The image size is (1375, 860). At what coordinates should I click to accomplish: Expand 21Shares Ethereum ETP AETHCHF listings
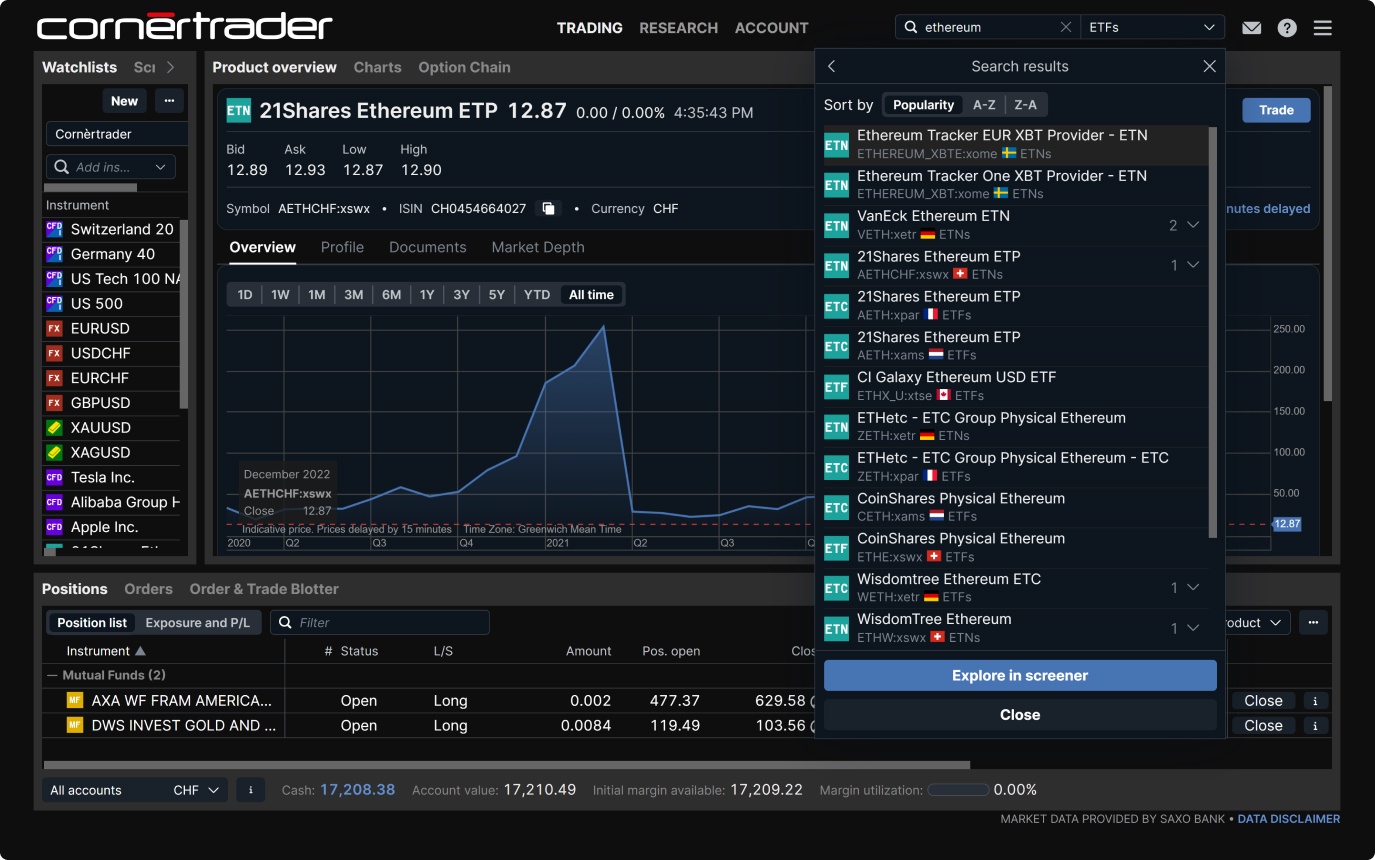point(1192,266)
